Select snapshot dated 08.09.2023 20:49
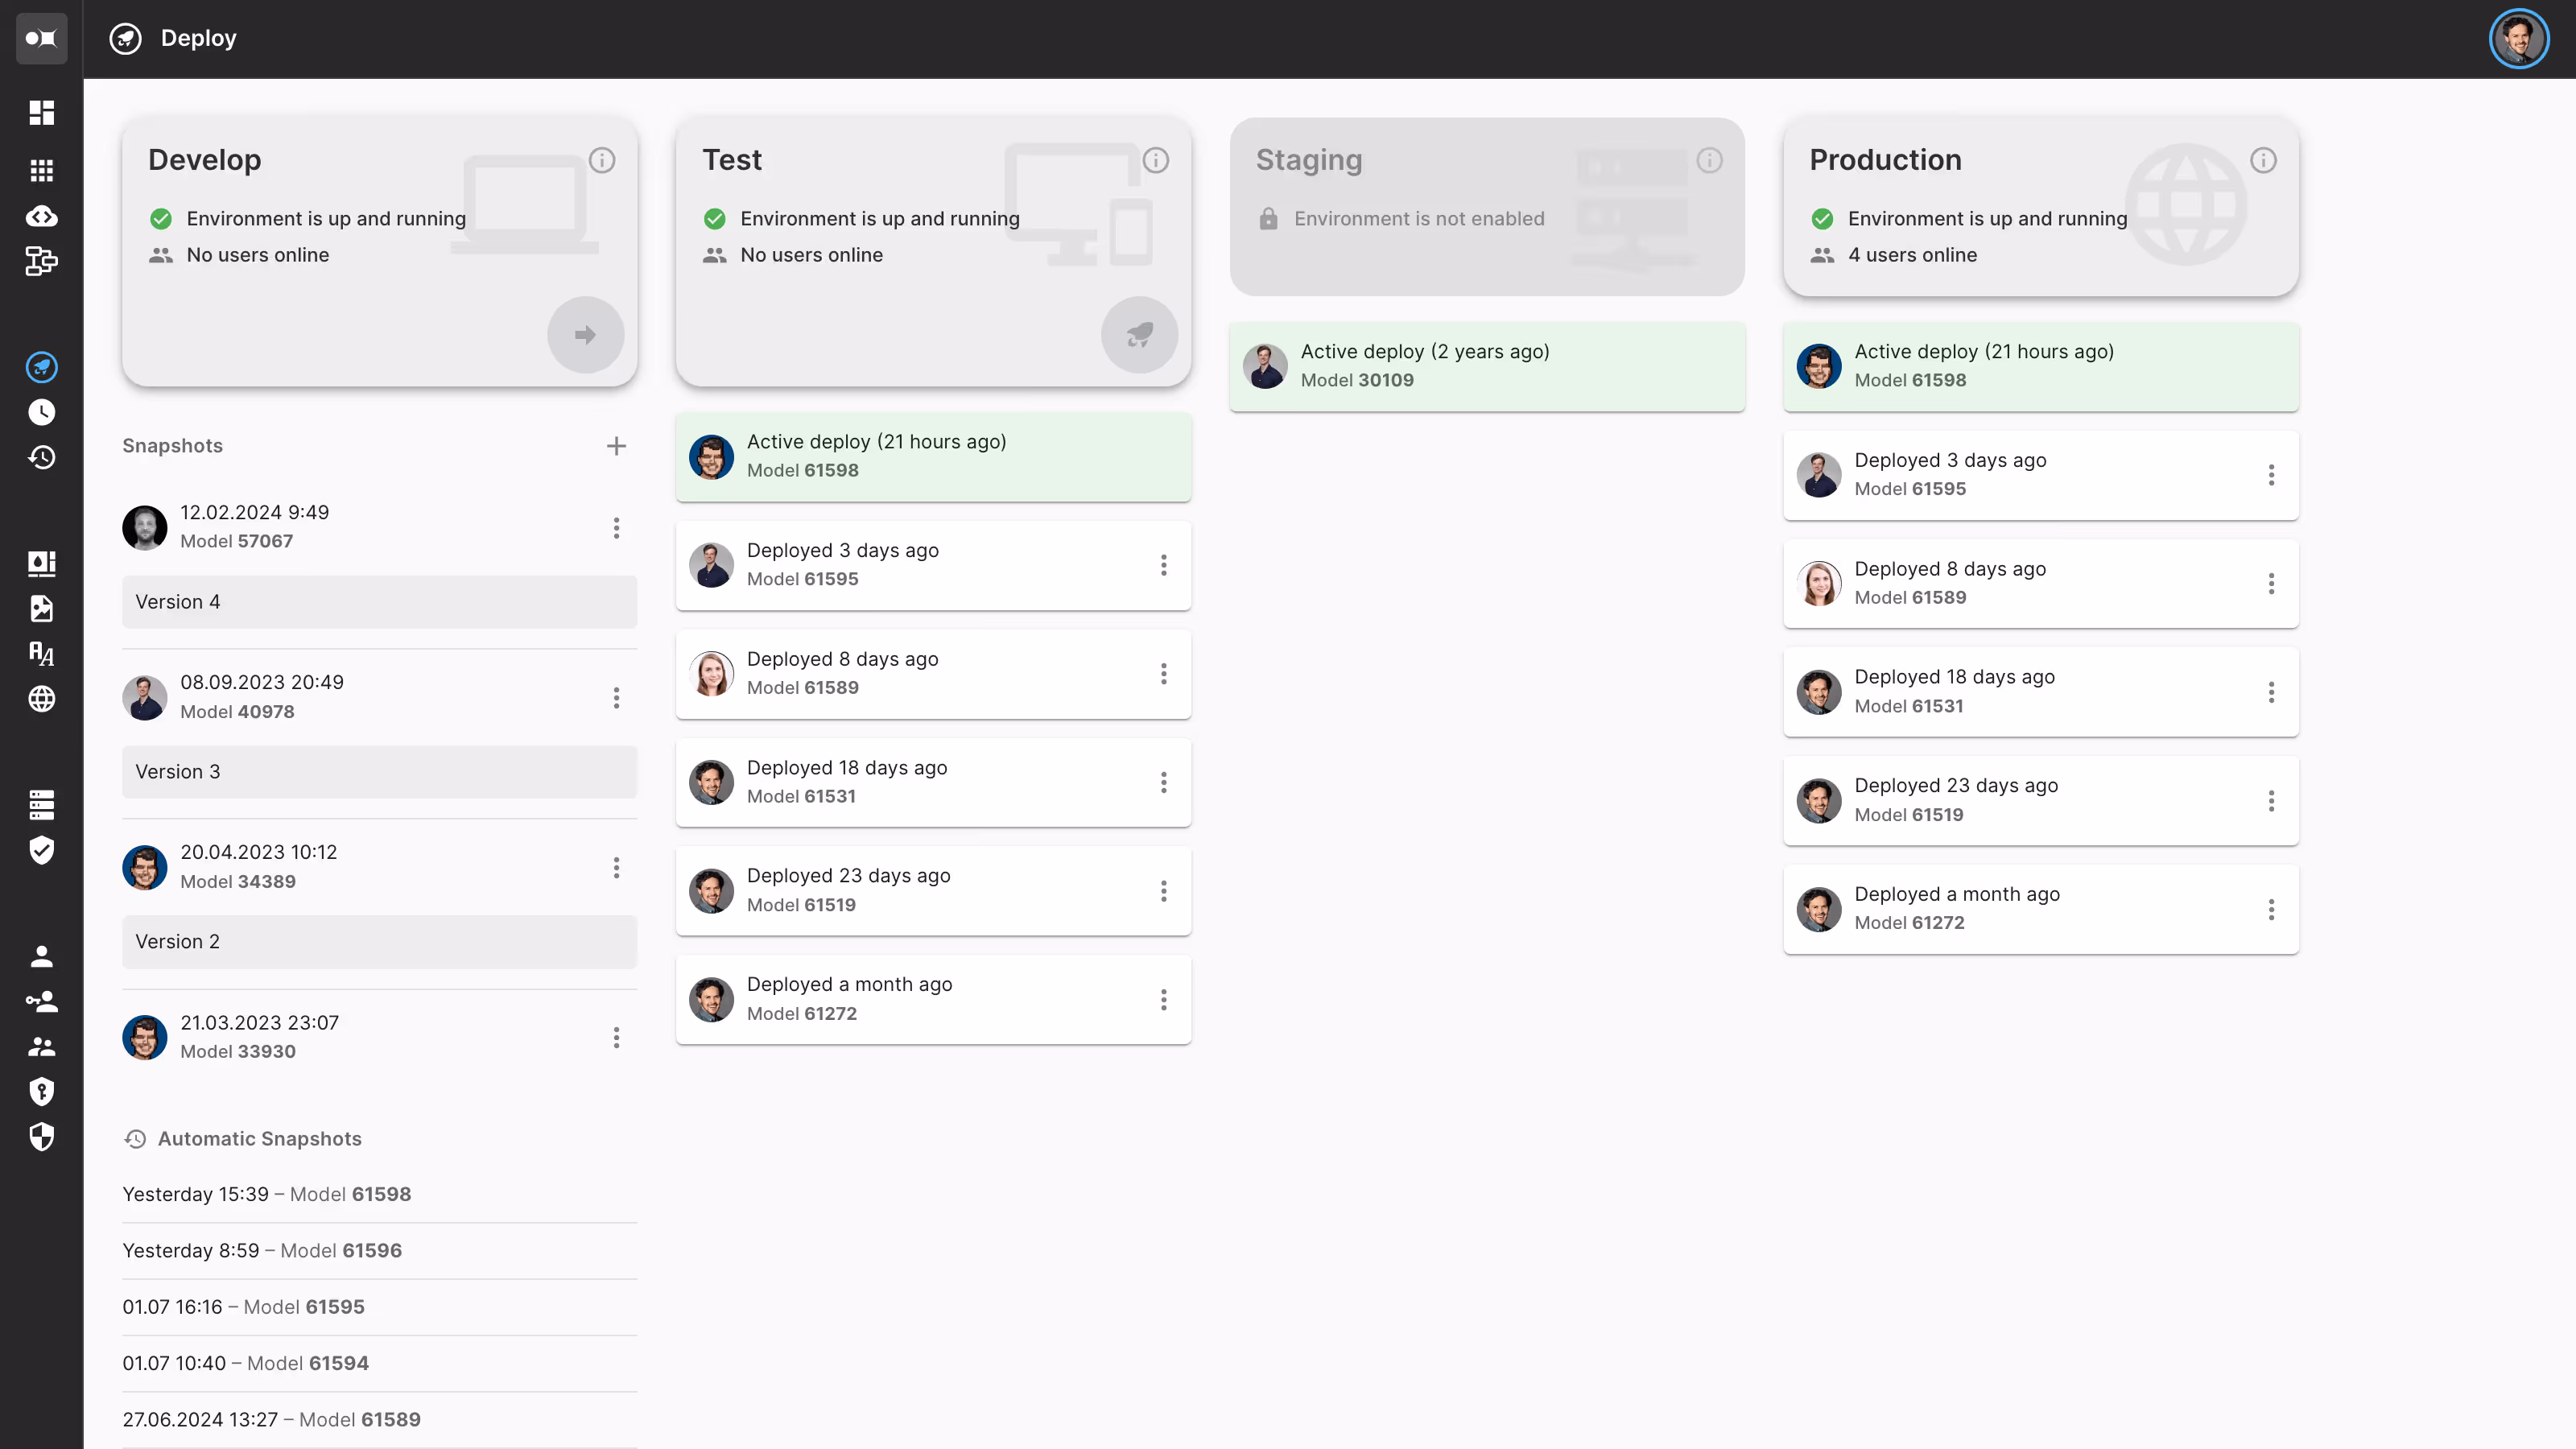 pos(262,682)
